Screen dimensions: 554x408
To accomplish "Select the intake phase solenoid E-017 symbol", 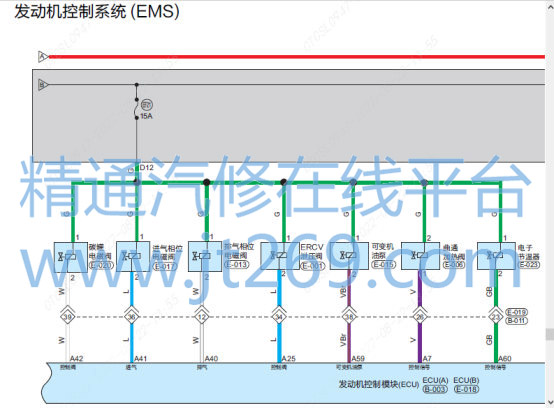I will point(133,256).
